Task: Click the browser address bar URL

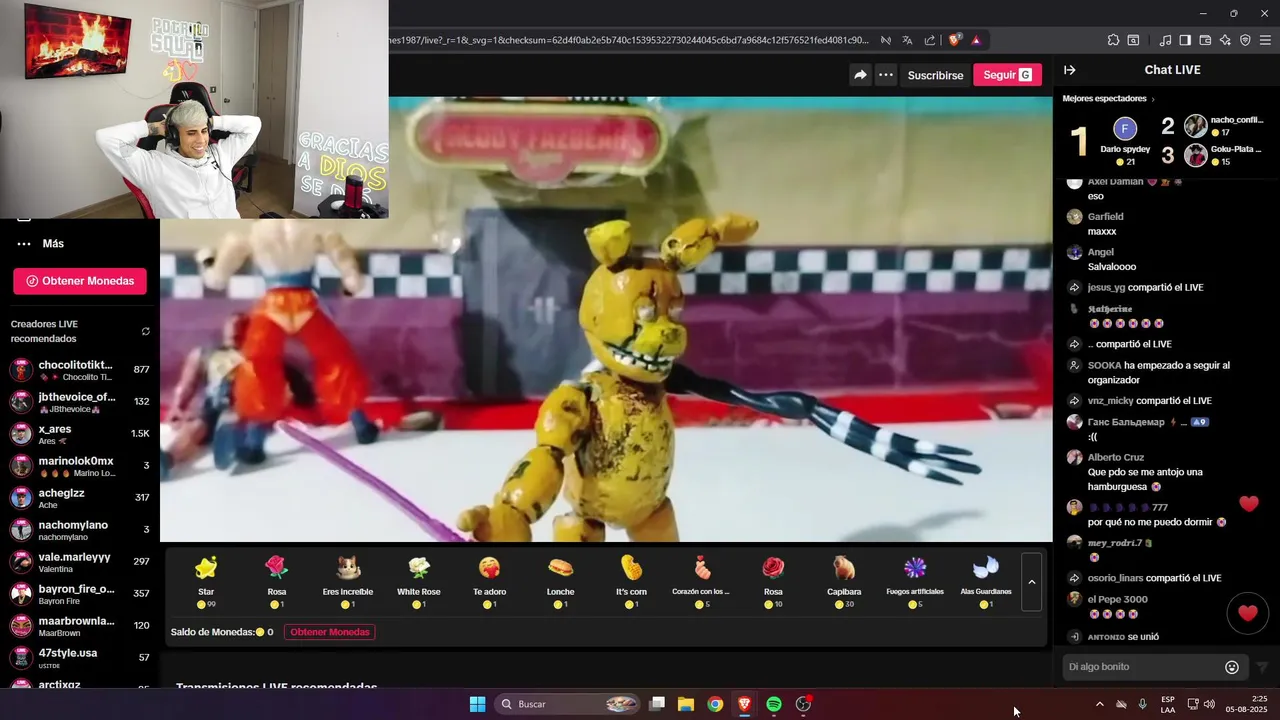Action: (x=630, y=40)
